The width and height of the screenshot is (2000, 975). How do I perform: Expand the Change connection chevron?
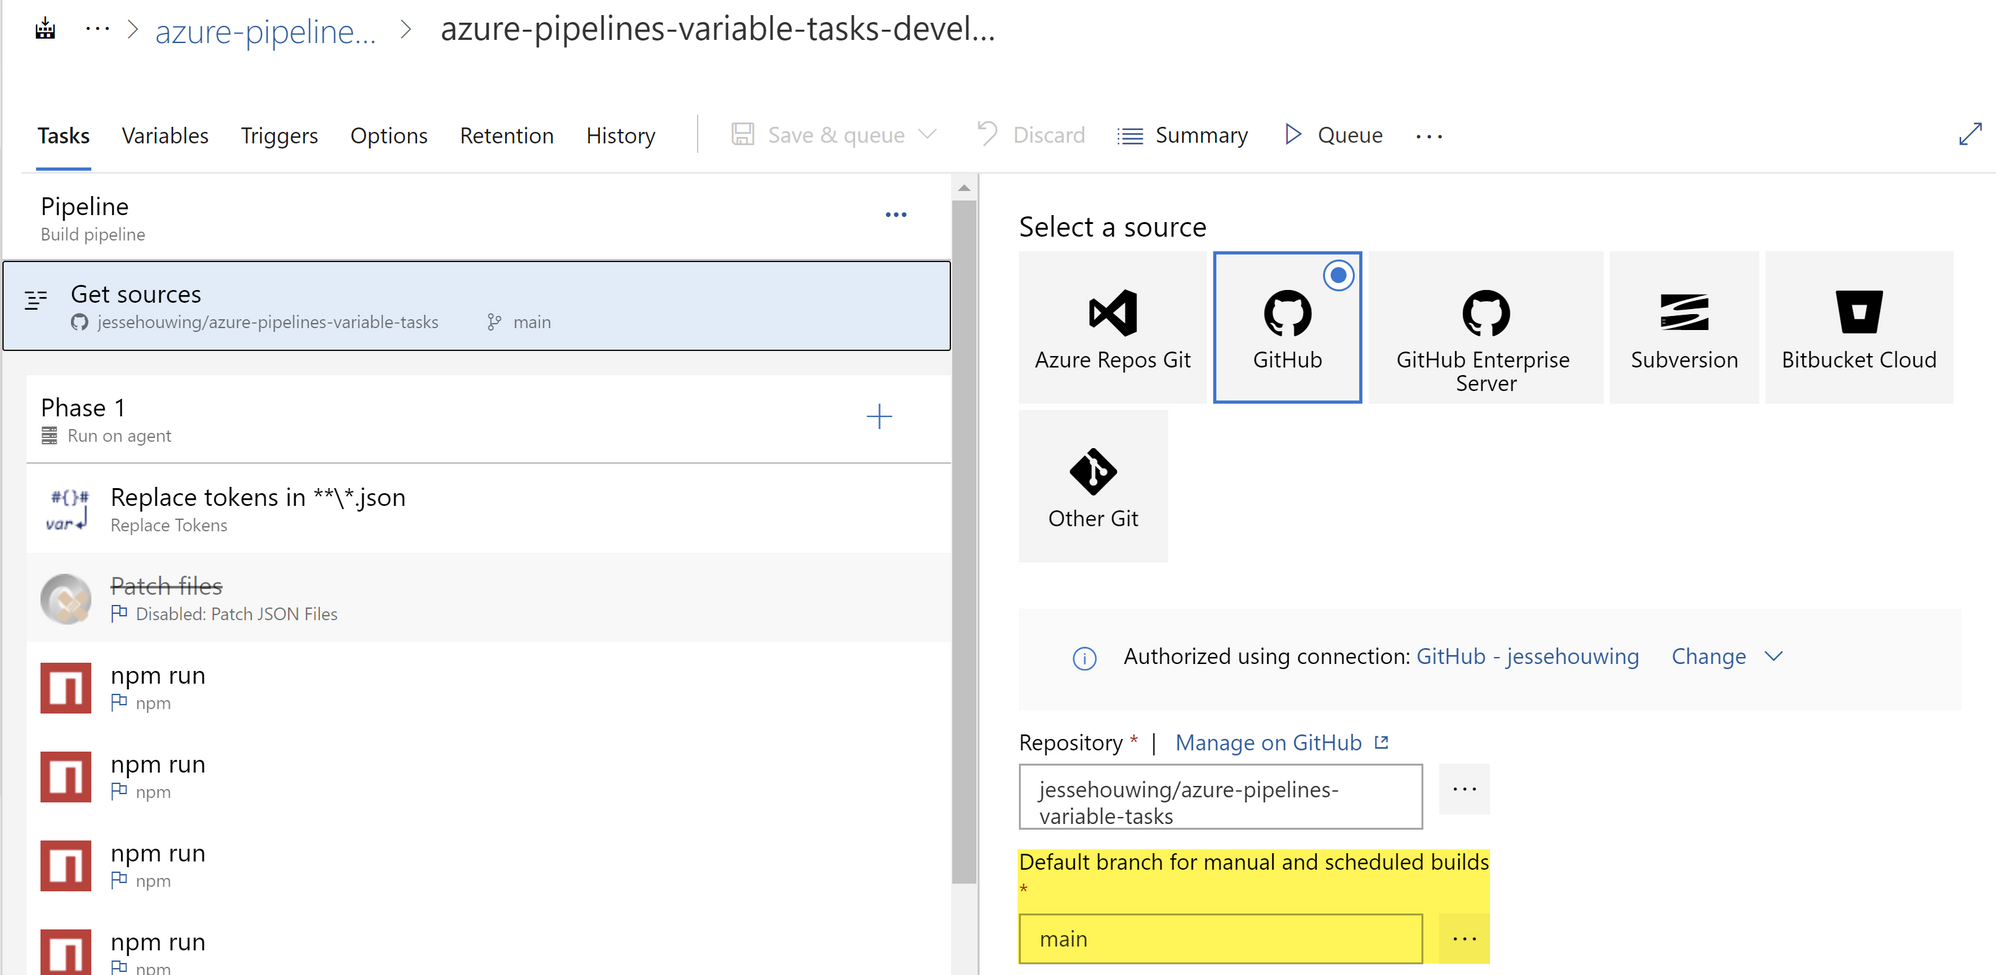click(x=1773, y=657)
